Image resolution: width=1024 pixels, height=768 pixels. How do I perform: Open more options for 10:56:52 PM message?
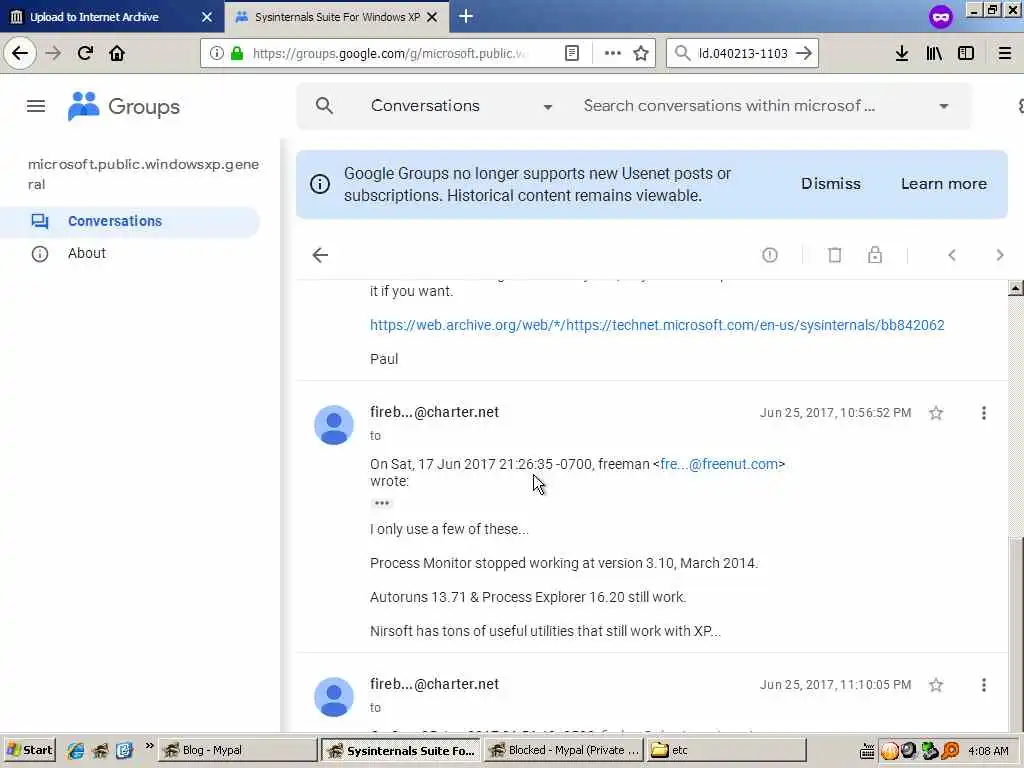[984, 413]
